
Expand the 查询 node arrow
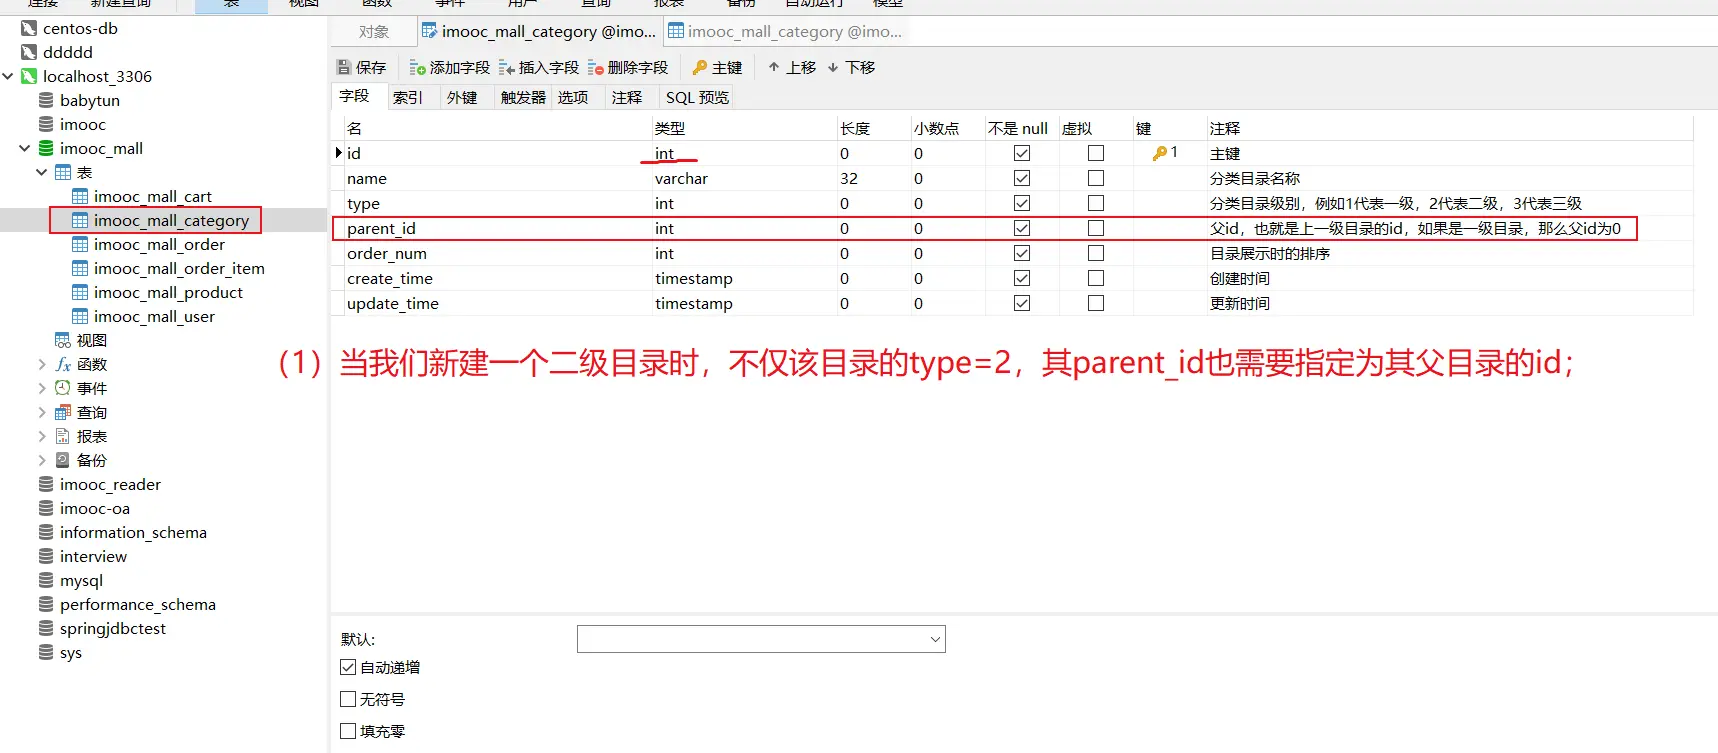pos(42,412)
